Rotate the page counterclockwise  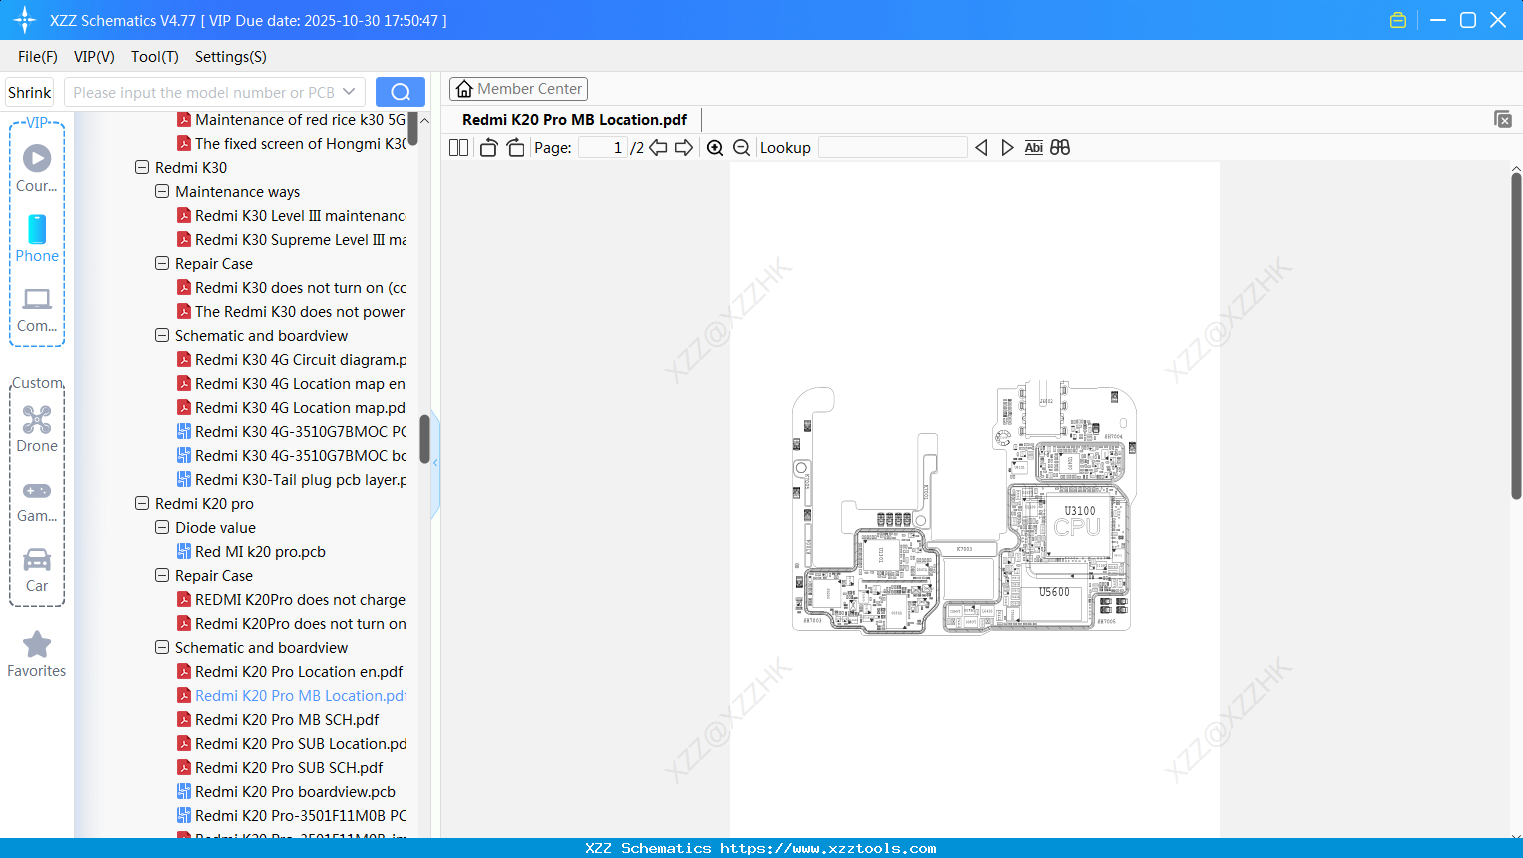[488, 148]
